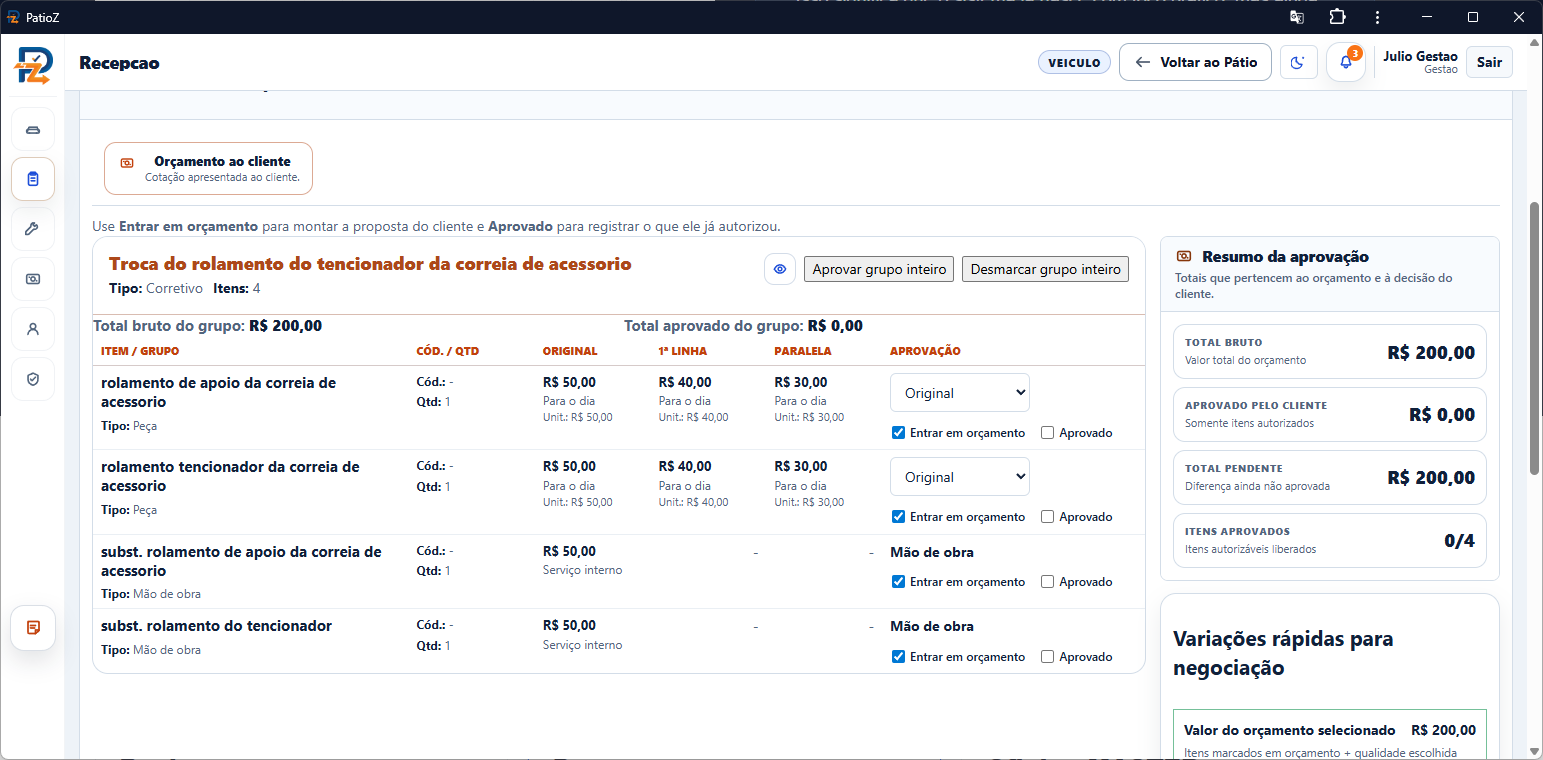Open notifications bell with 3 badge

click(x=1346, y=62)
